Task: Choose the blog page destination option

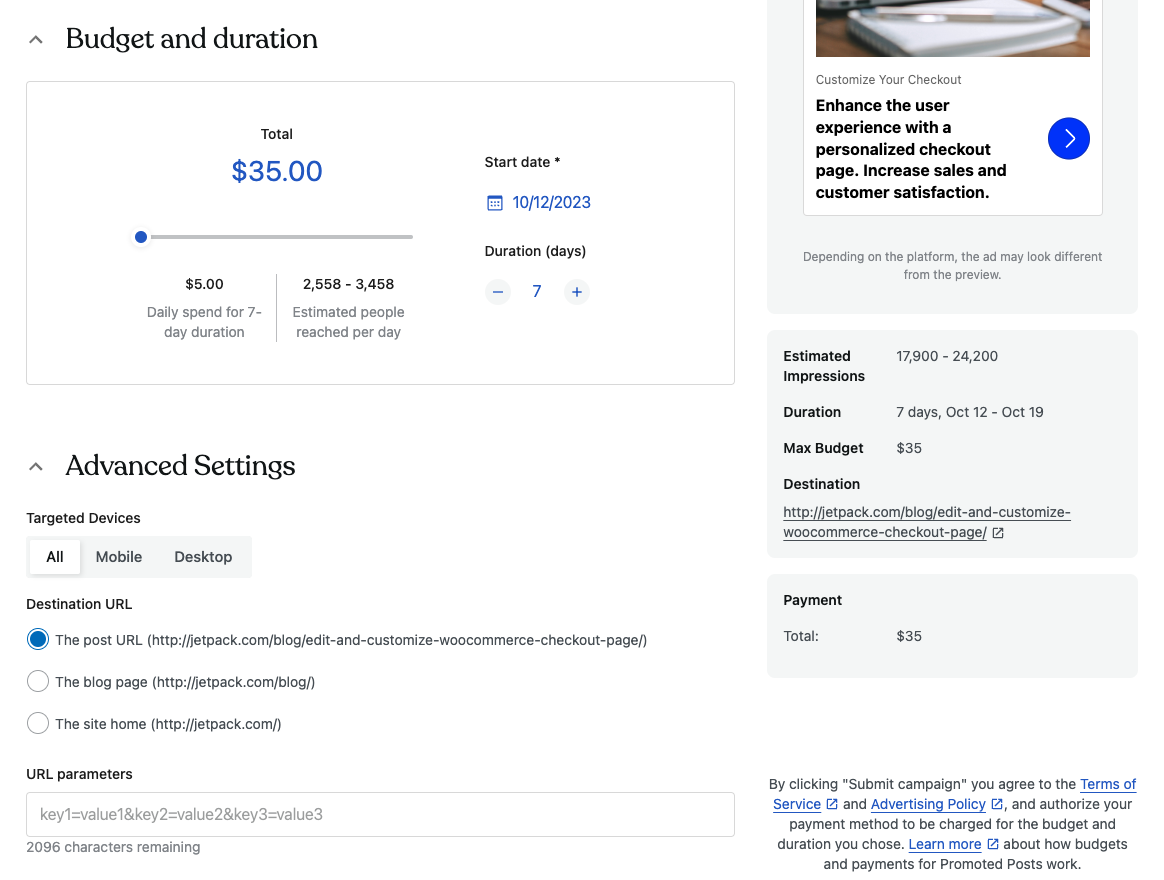Action: point(38,682)
